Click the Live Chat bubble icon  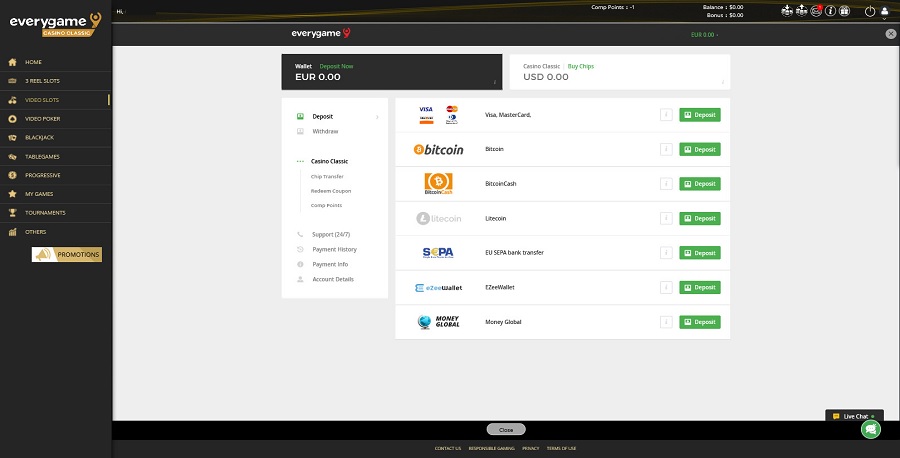(x=870, y=429)
